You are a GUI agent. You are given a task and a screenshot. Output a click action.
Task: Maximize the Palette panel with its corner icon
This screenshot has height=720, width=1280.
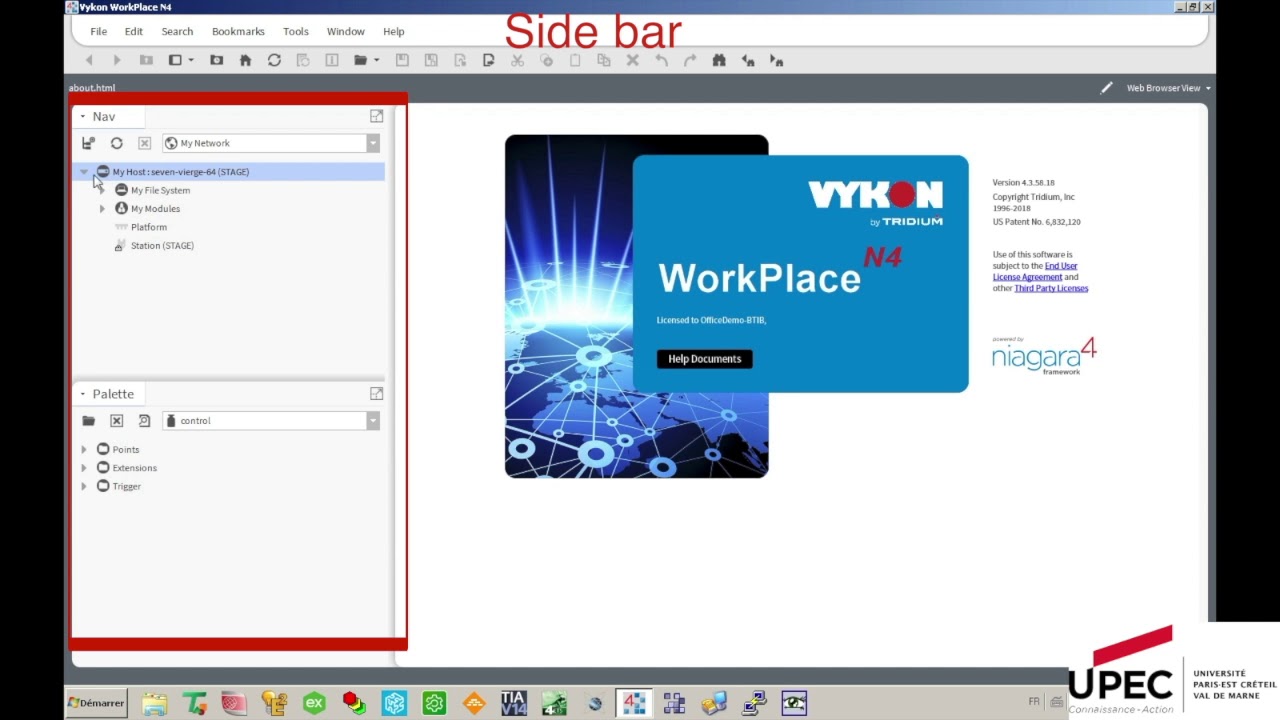click(x=376, y=394)
